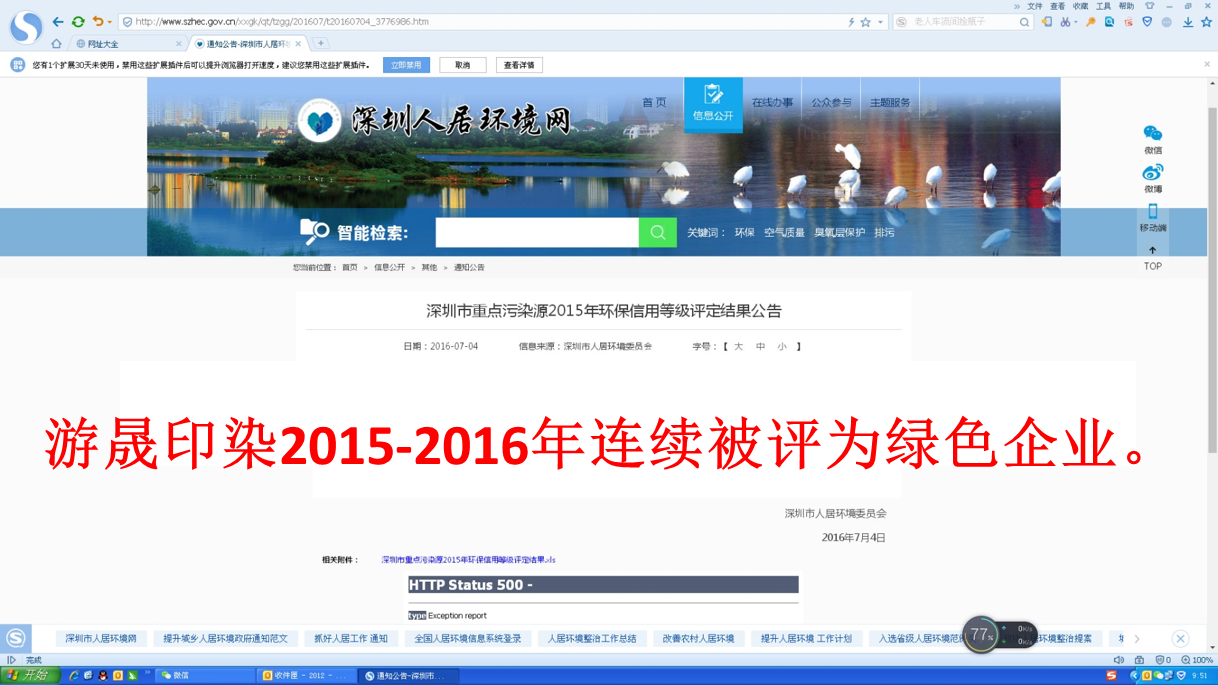Image resolution: width=1218 pixels, height=685 pixels.
Task: Open the 帮助 menu
Action: point(1126,6)
